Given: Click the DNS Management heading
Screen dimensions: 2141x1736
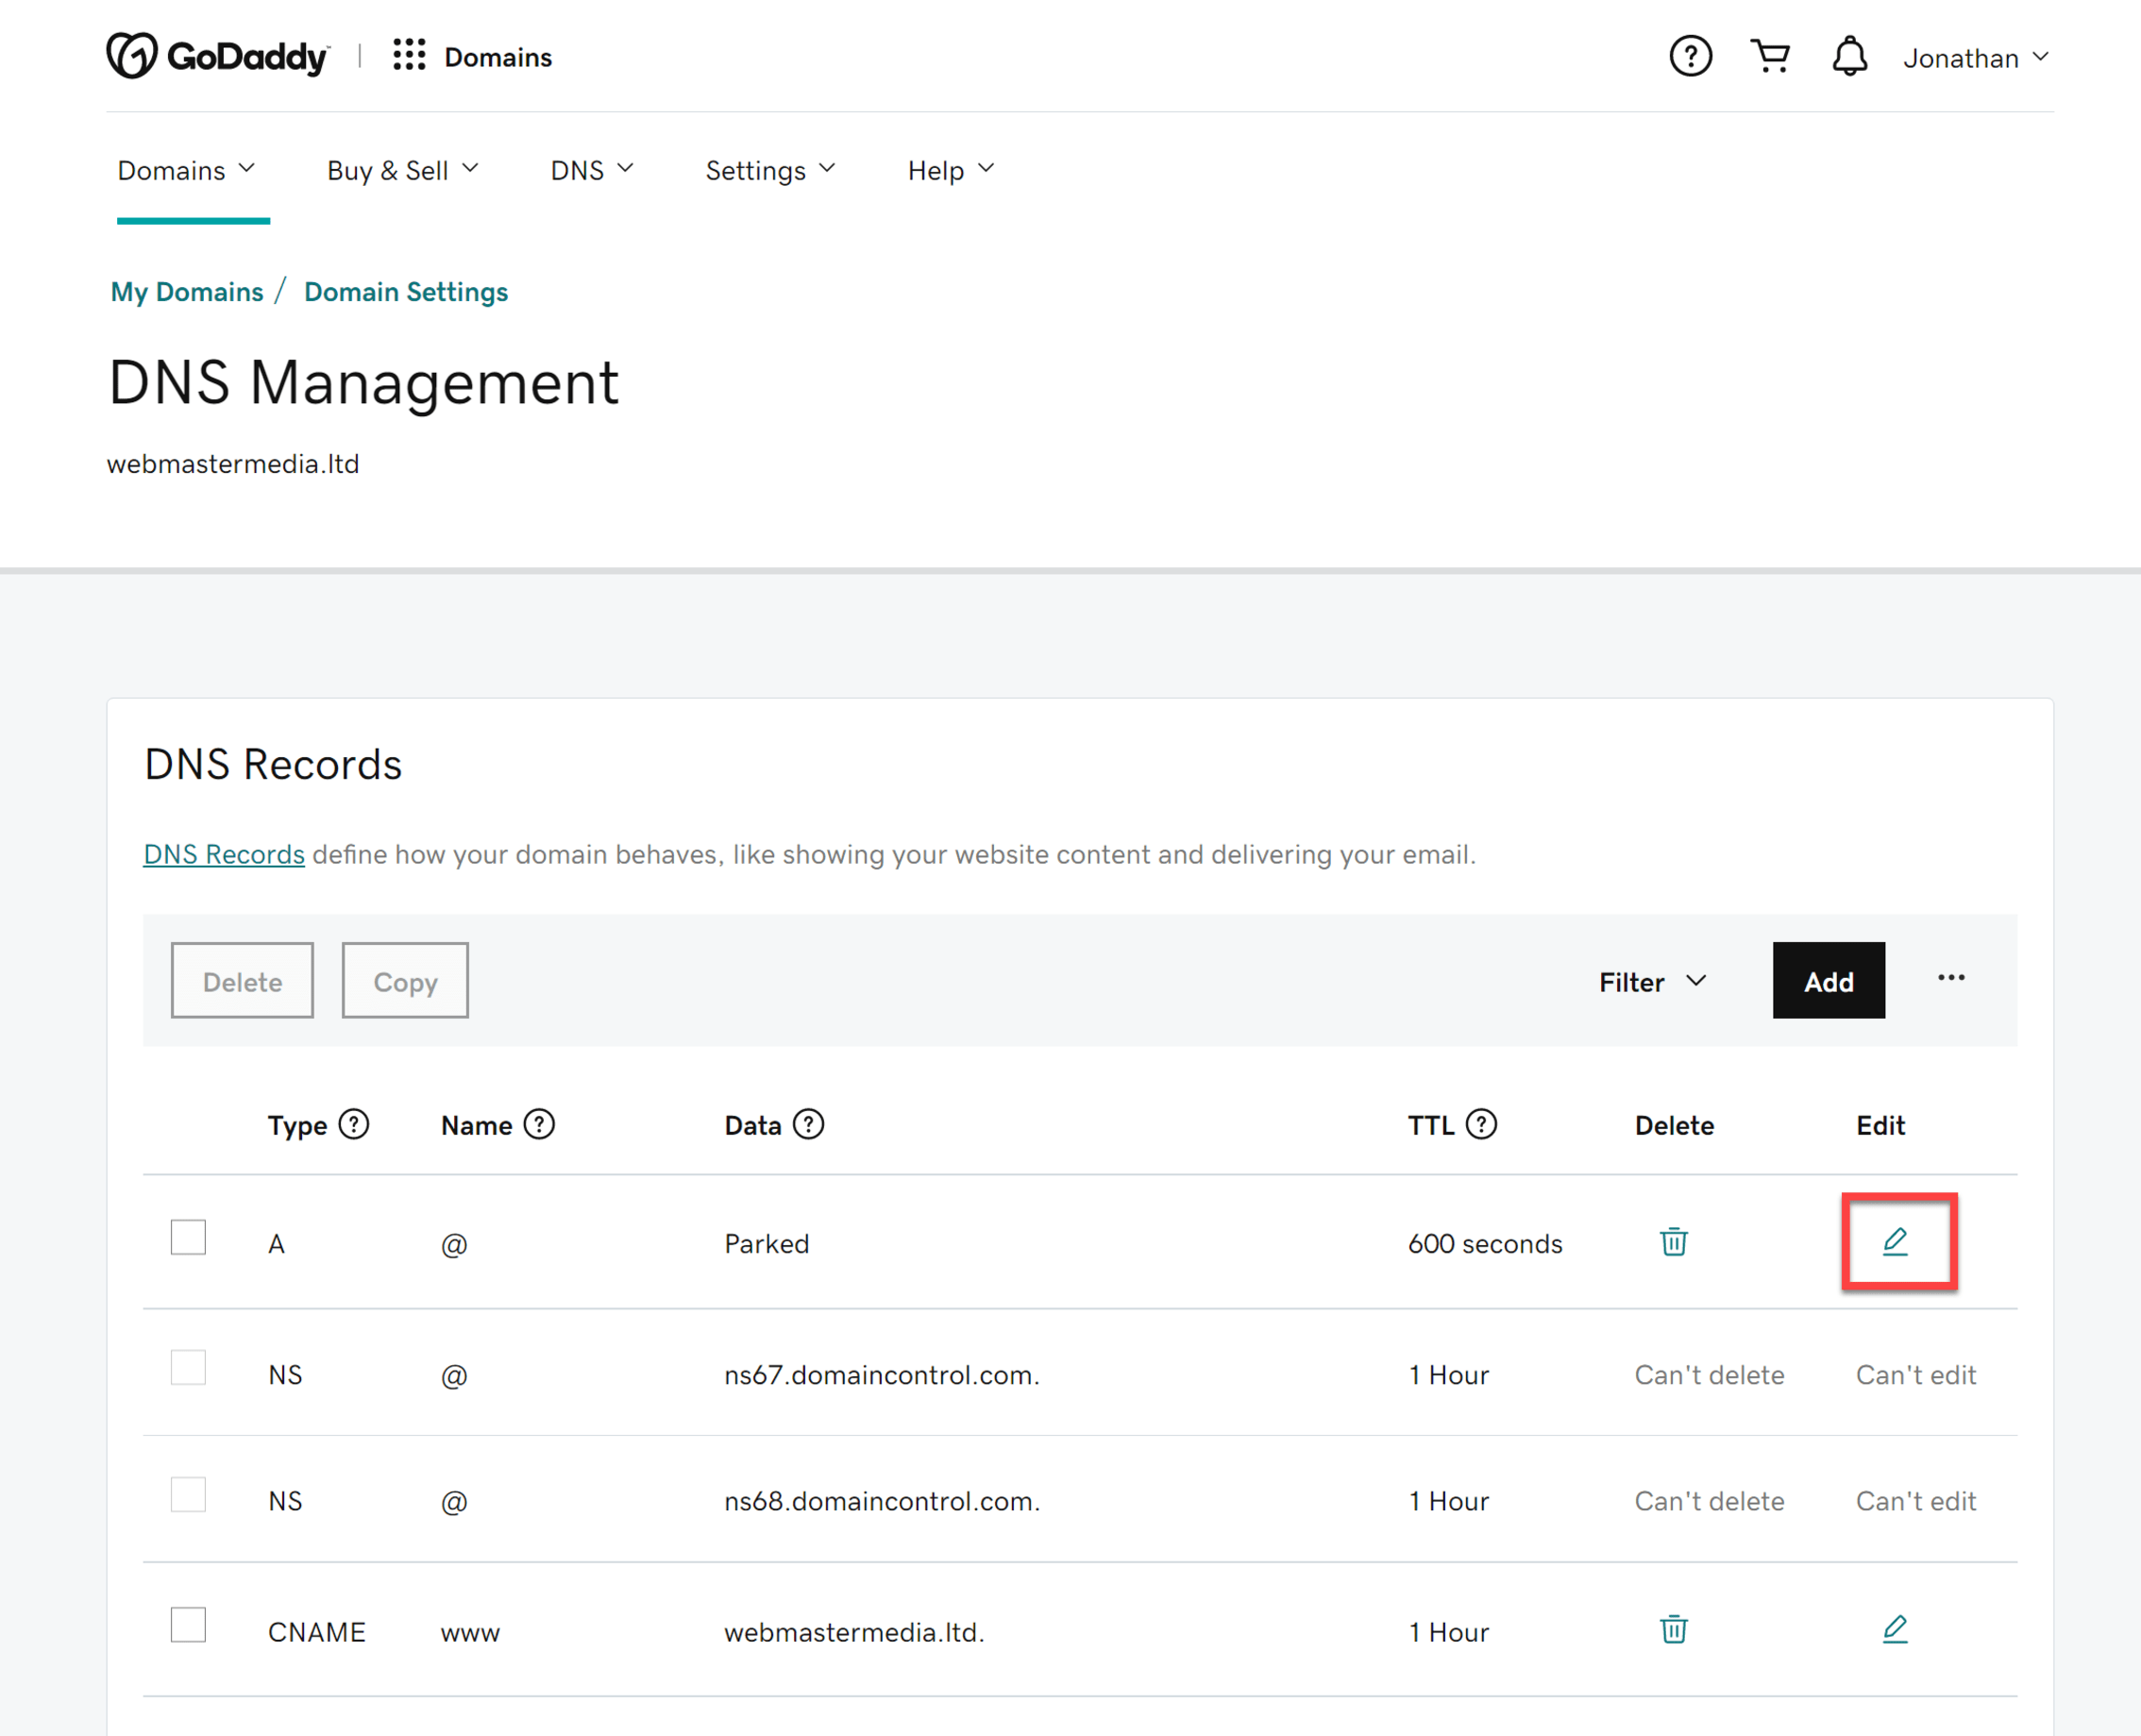Looking at the screenshot, I should 364,382.
